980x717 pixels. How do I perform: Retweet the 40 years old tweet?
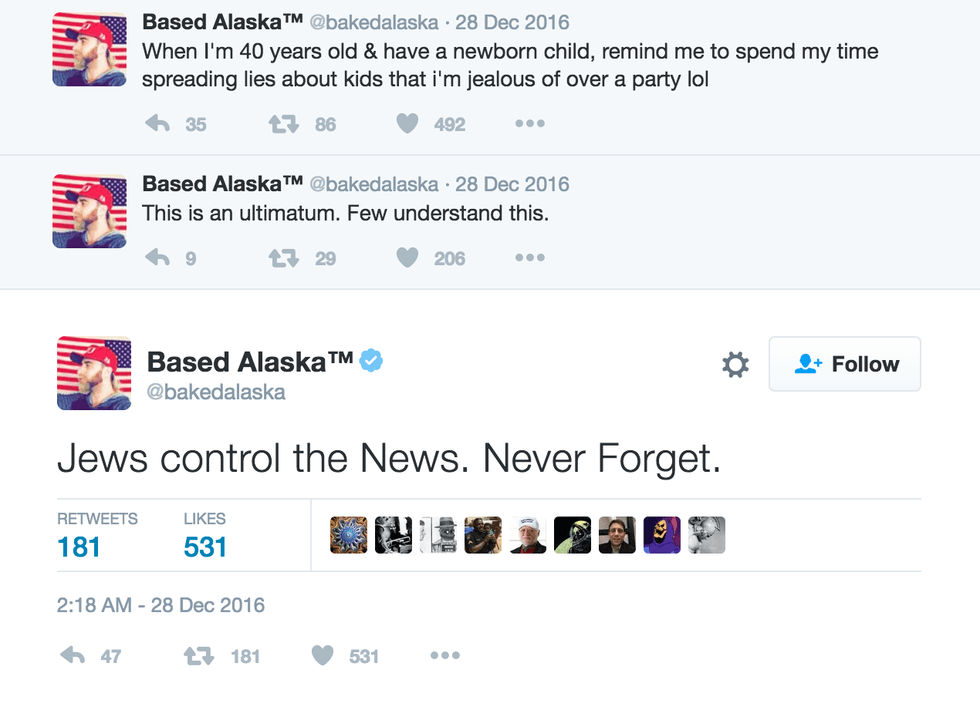284,124
